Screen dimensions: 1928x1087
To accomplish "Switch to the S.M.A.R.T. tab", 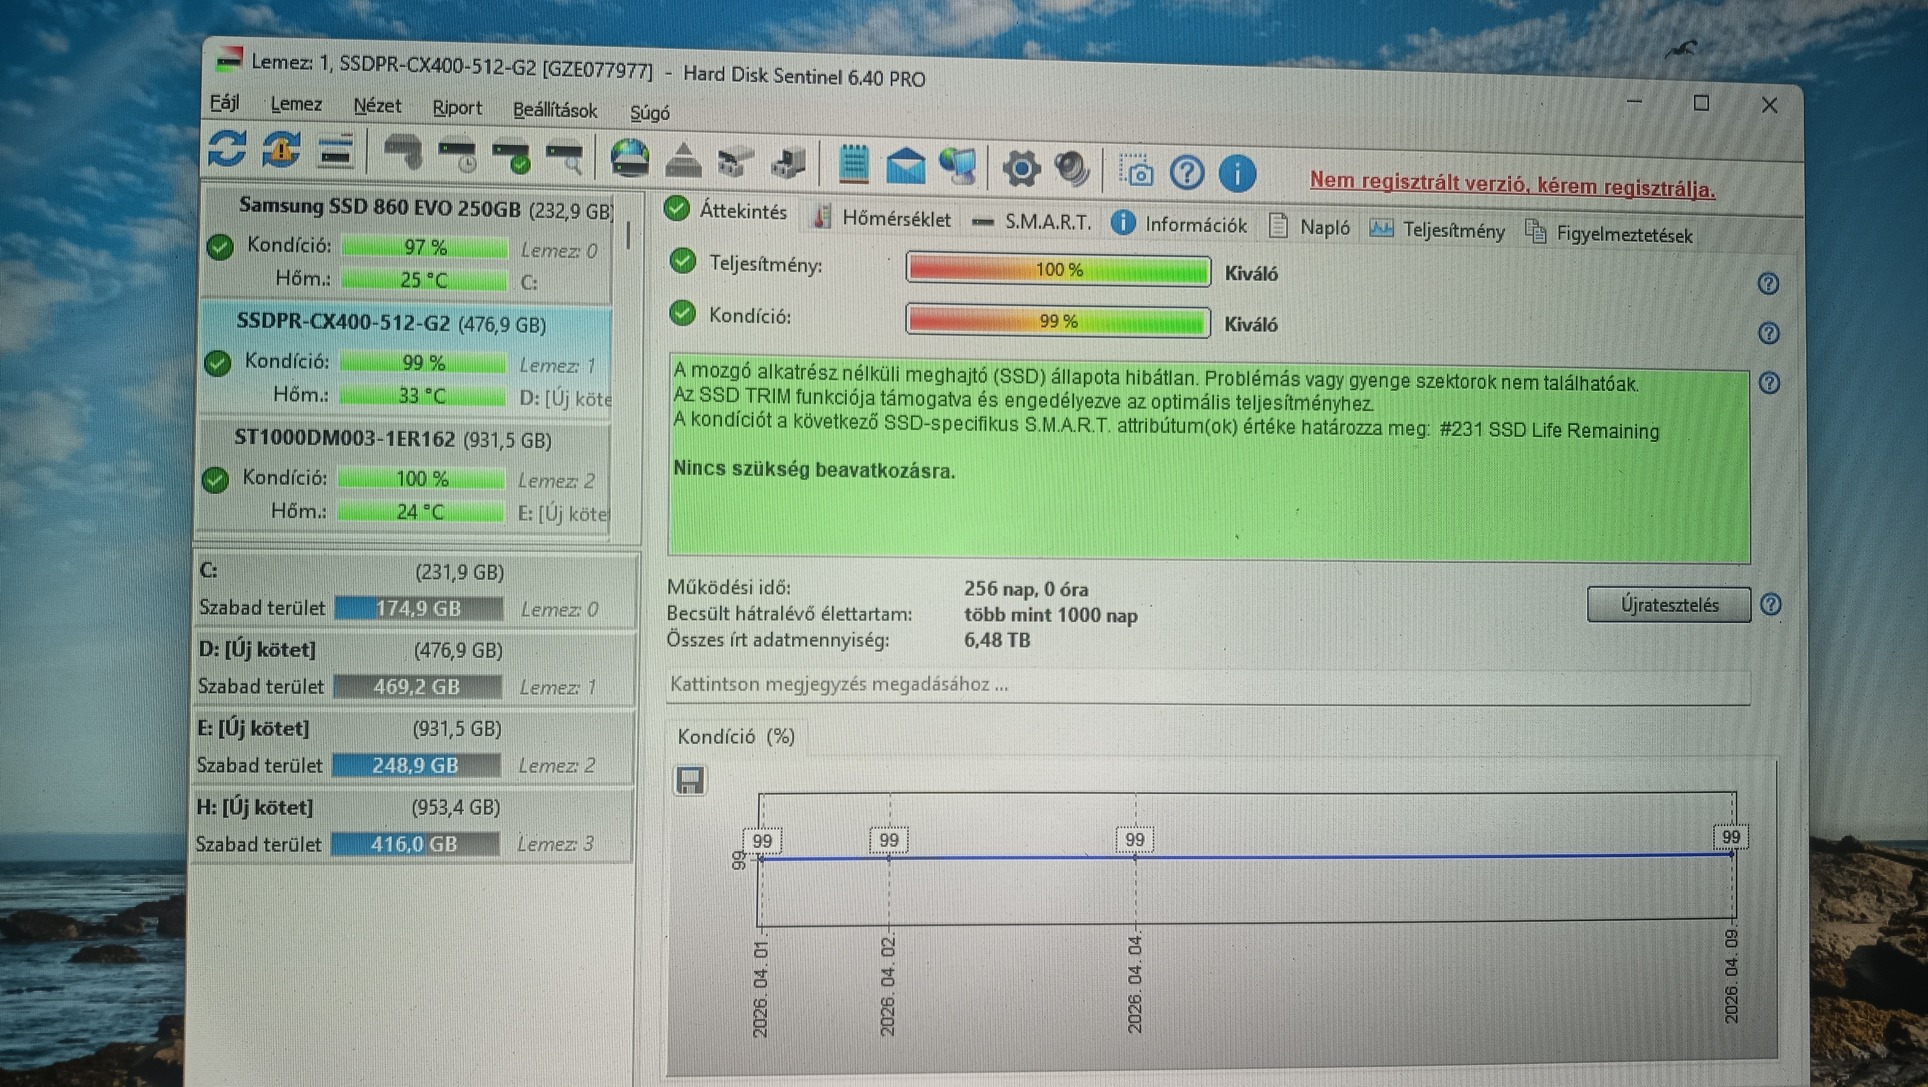I will (1046, 222).
